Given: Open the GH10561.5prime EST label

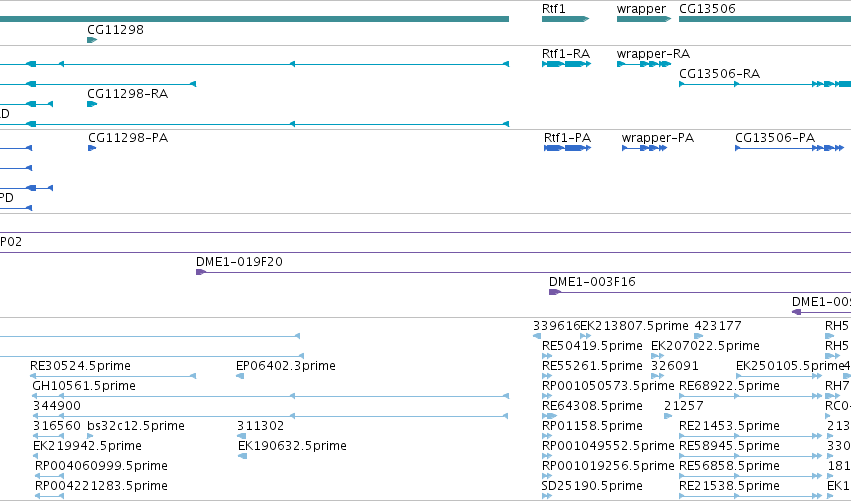Looking at the screenshot, I should pyautogui.click(x=84, y=386).
